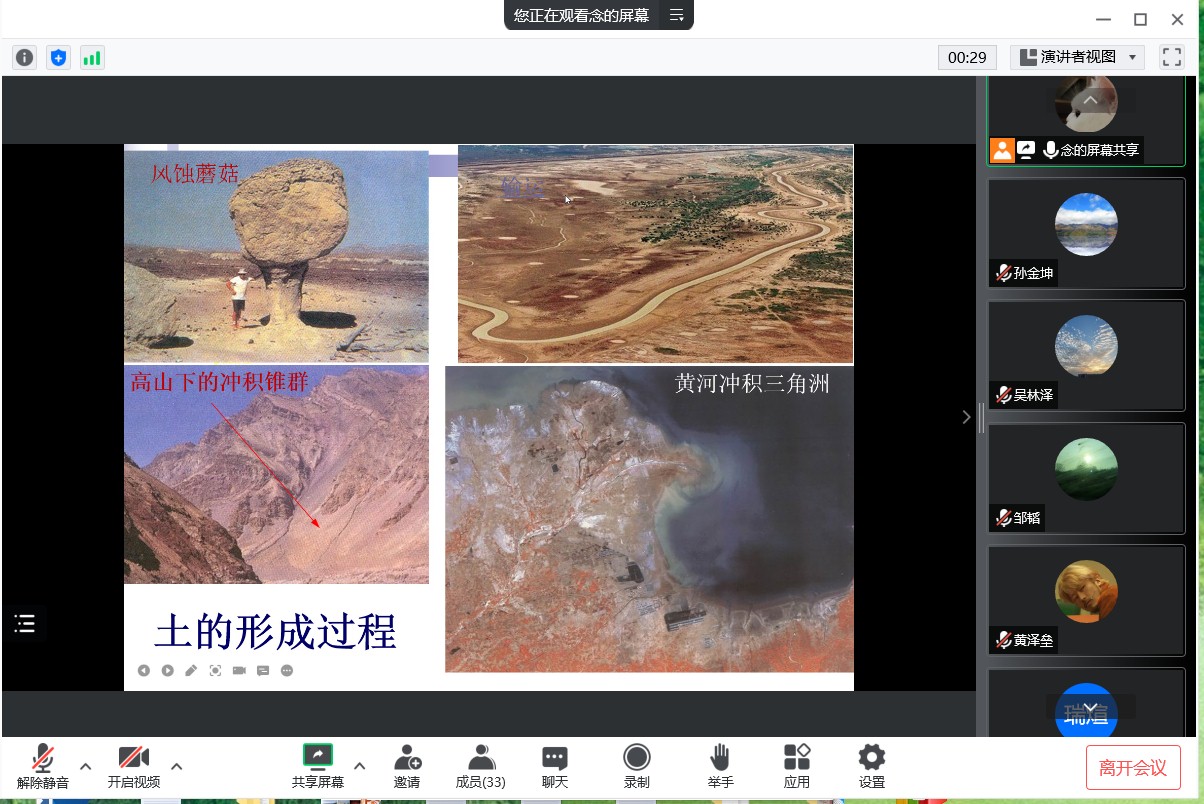The height and width of the screenshot is (804, 1204).
Task: Collapse the participant video sidebar
Action: tap(966, 417)
